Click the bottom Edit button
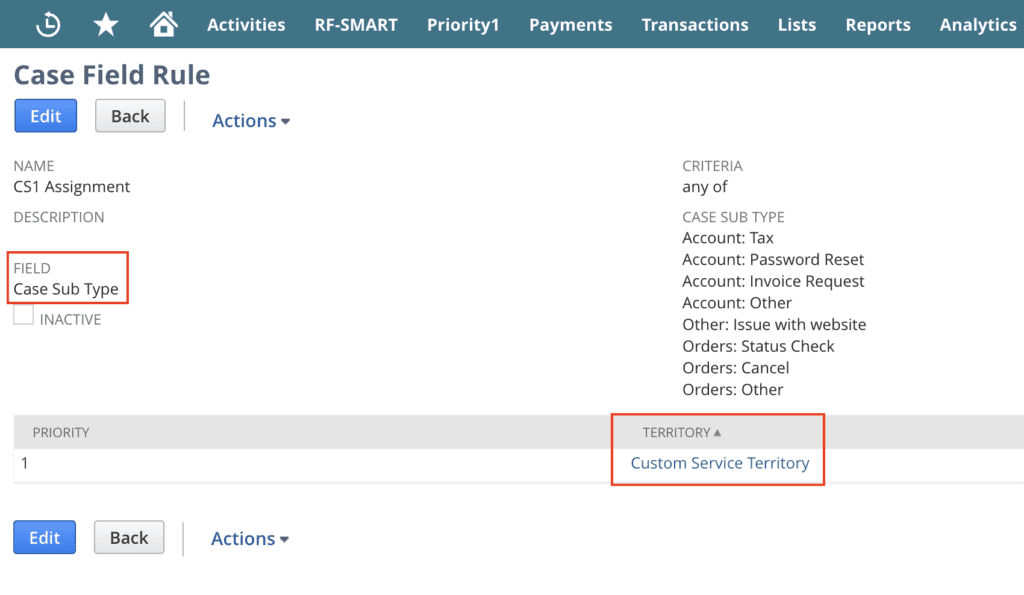 tap(44, 538)
